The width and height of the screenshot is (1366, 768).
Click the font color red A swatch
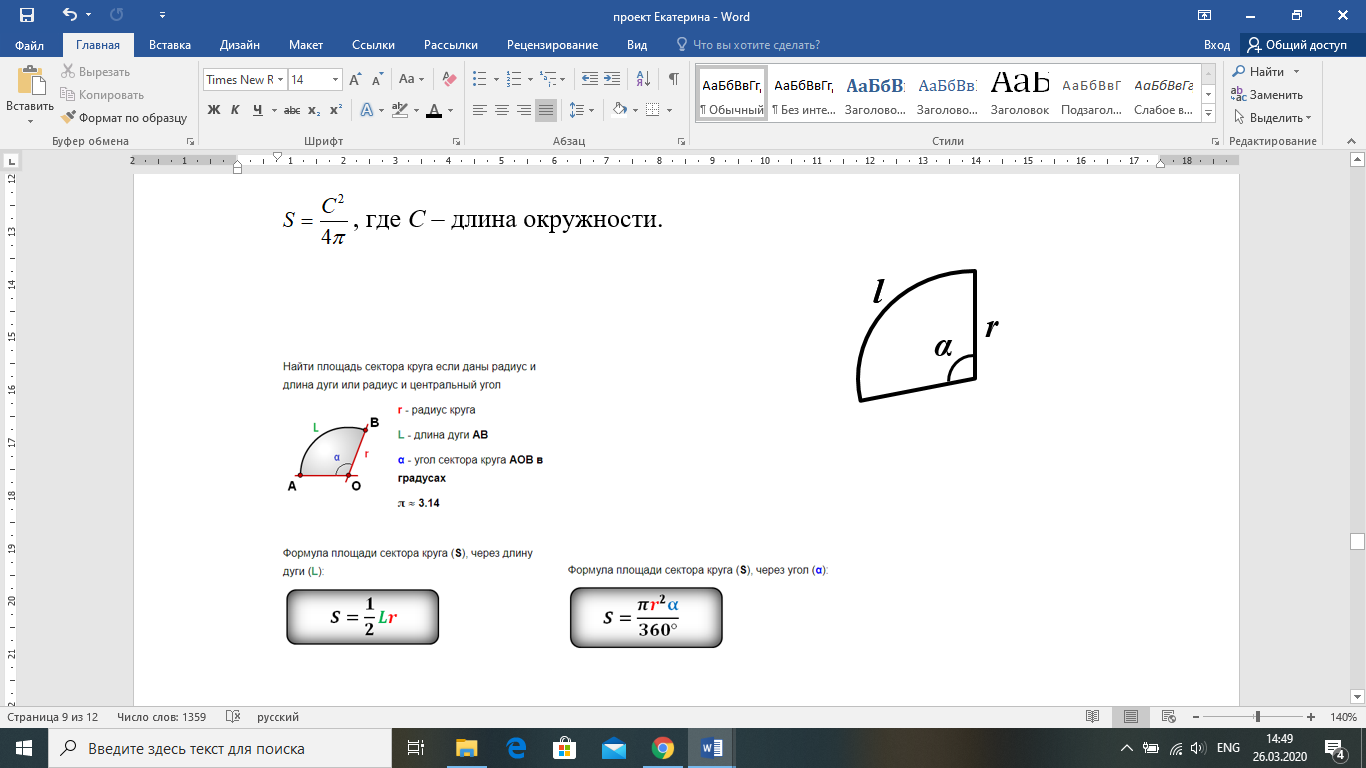434,110
